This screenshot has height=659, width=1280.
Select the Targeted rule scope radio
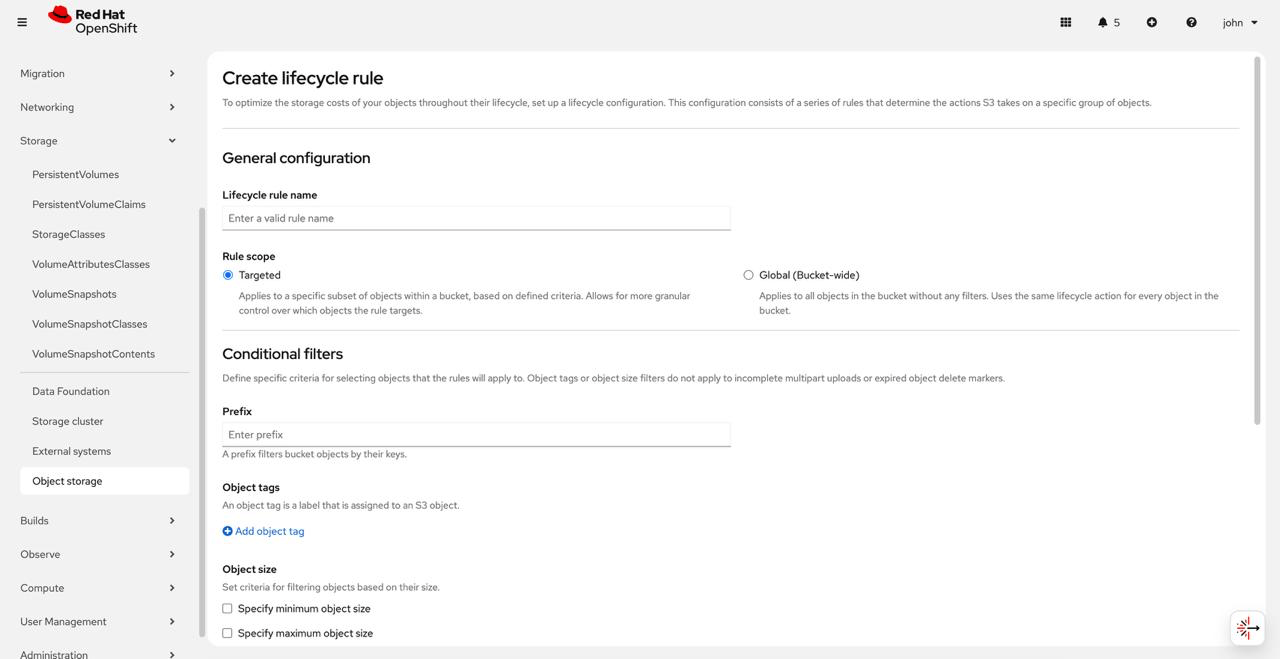(228, 275)
